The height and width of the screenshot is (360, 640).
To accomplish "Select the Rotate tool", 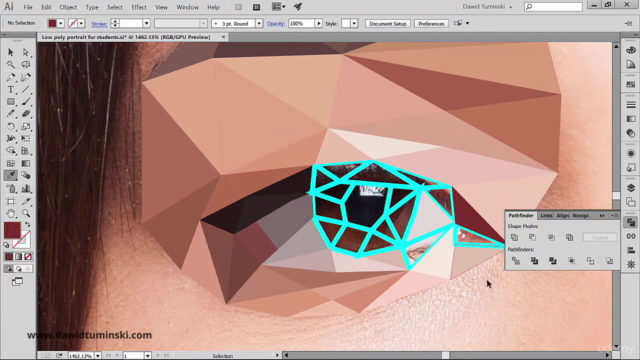I will tap(11, 127).
